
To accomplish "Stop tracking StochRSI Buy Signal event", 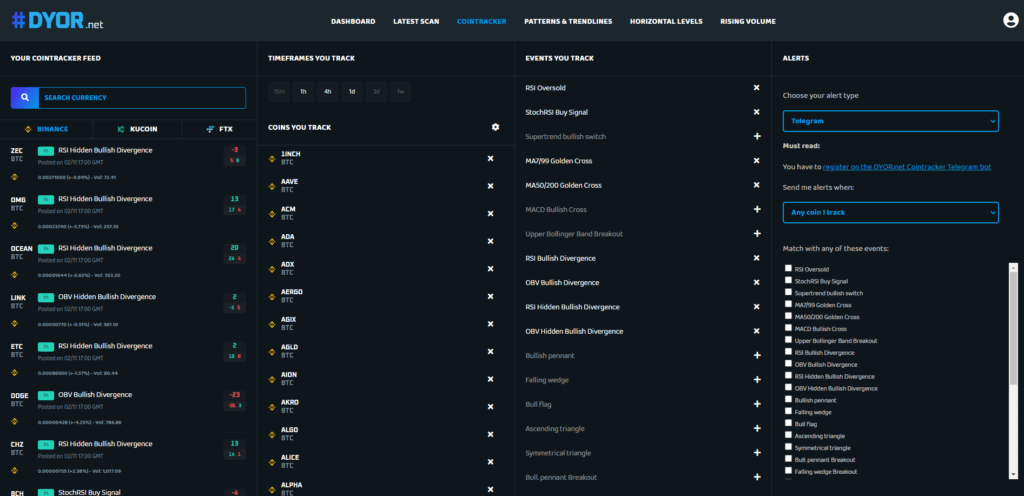I will click(x=757, y=112).
